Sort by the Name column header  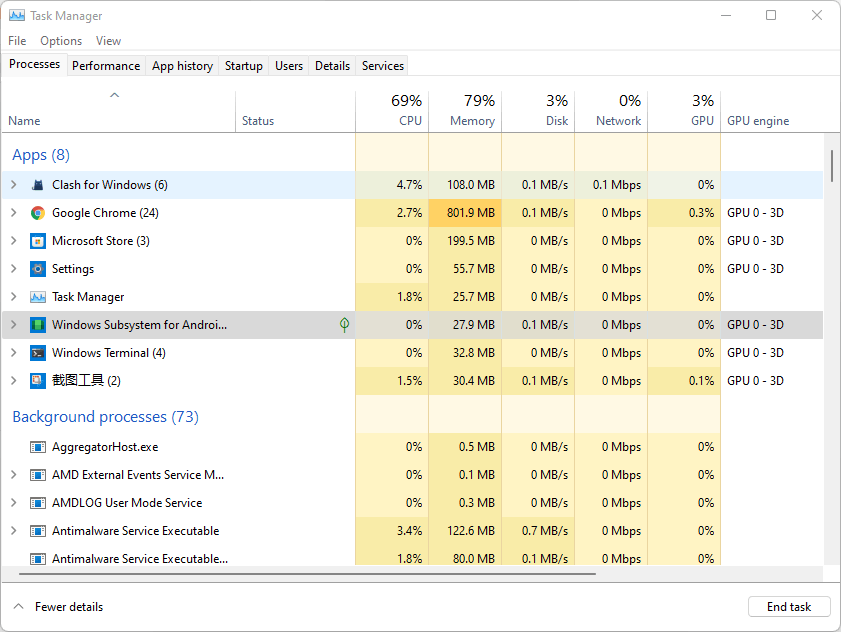[x=118, y=112]
